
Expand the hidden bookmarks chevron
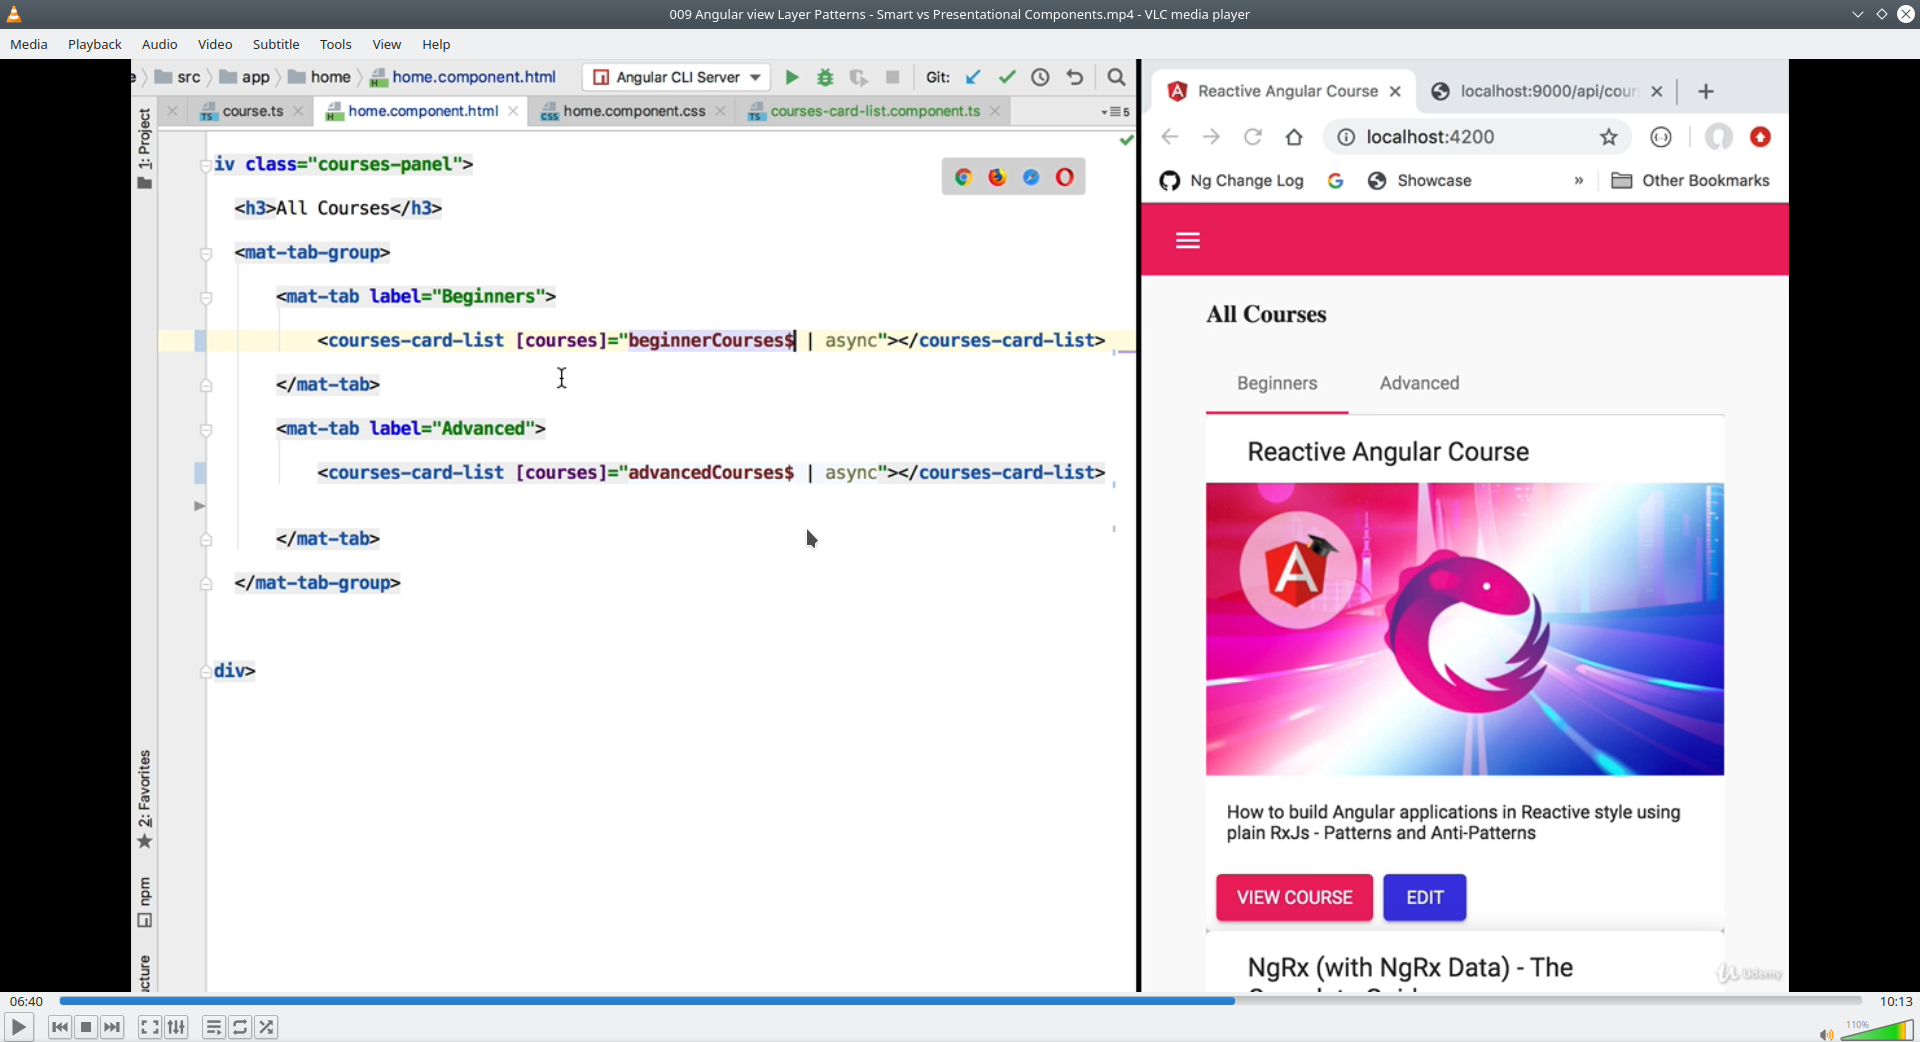[1579, 181]
